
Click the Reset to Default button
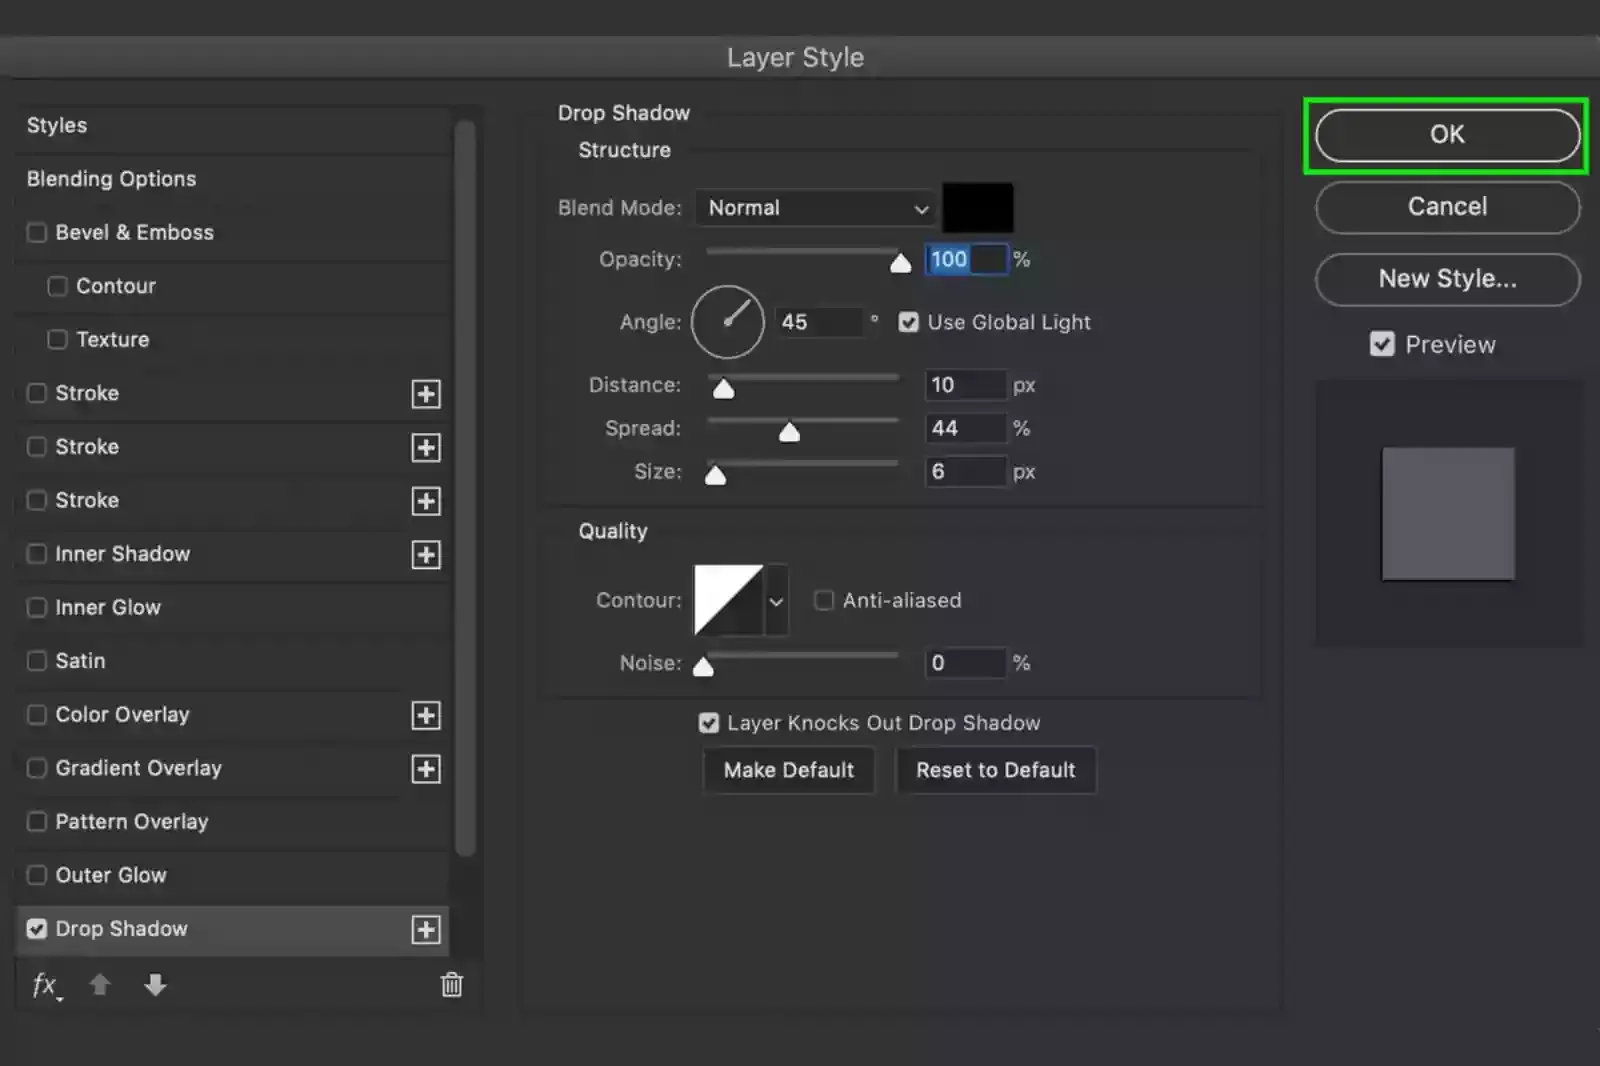click(x=995, y=770)
